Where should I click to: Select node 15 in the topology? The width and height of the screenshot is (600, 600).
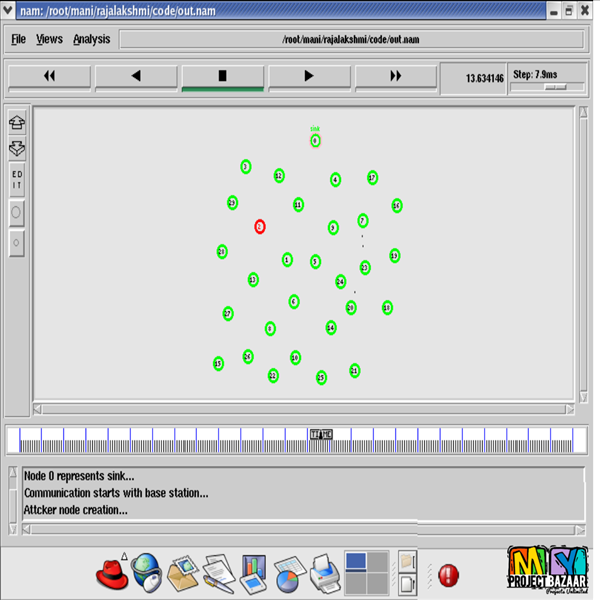click(x=218, y=363)
